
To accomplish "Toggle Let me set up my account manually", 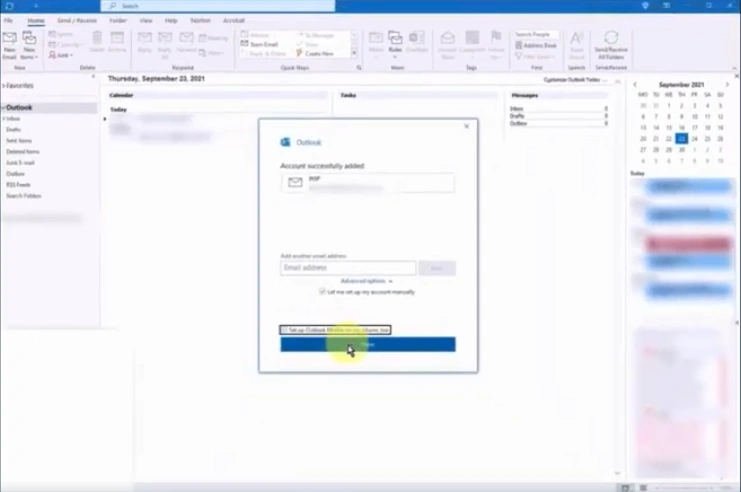I will click(322, 292).
